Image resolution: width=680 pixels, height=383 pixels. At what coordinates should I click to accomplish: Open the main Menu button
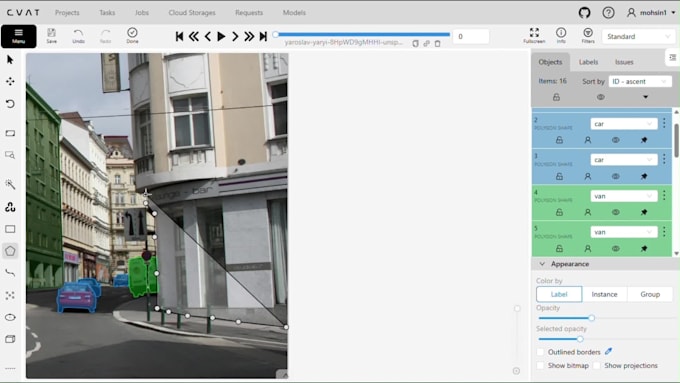[x=19, y=36]
